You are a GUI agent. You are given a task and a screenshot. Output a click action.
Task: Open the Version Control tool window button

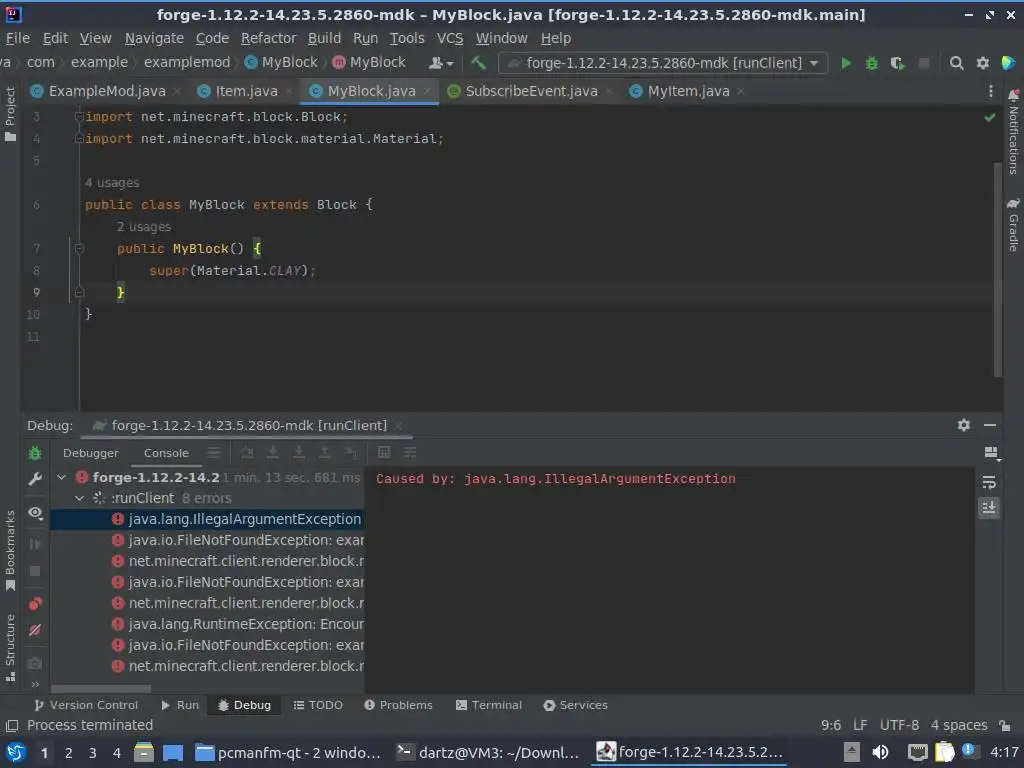pyautogui.click(x=86, y=705)
